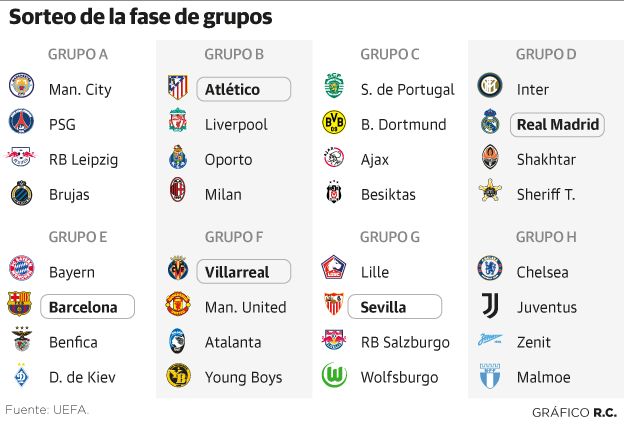Click the highlighted Villarreal label
Image resolution: width=624 pixels, height=431 pixels.
click(244, 271)
